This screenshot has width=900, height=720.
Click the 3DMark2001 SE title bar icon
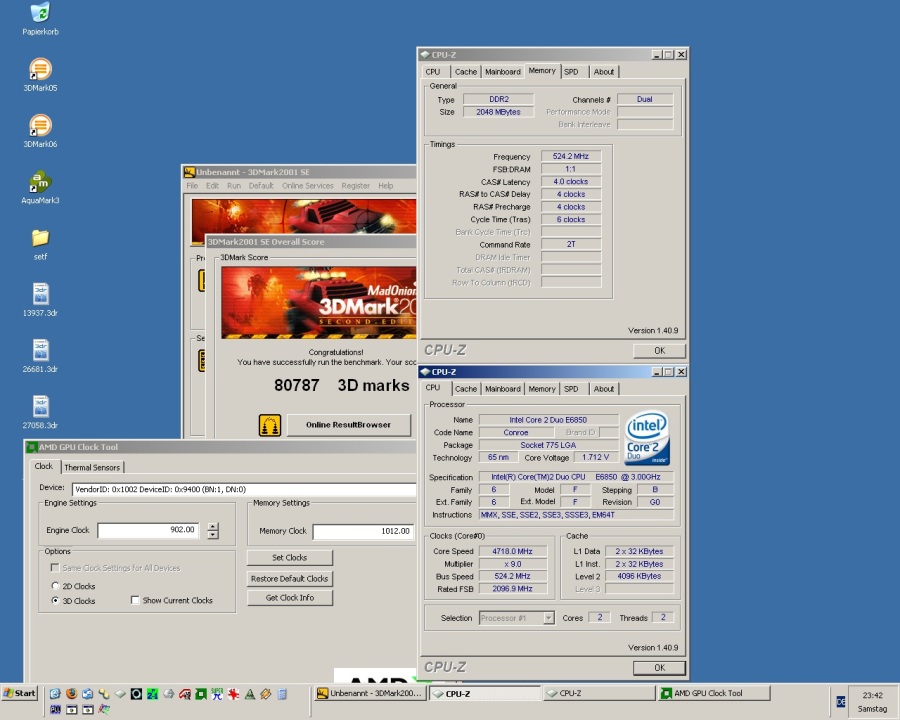coord(189,172)
